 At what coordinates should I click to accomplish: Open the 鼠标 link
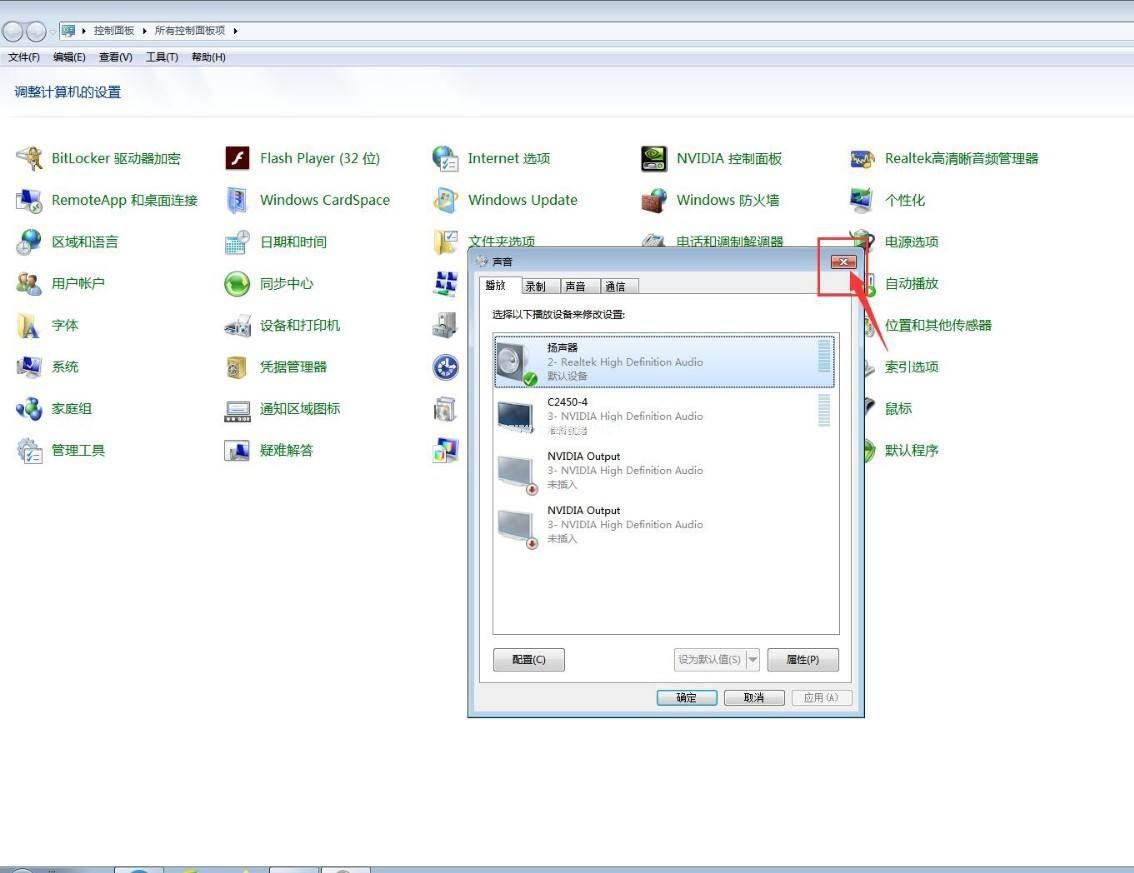898,409
